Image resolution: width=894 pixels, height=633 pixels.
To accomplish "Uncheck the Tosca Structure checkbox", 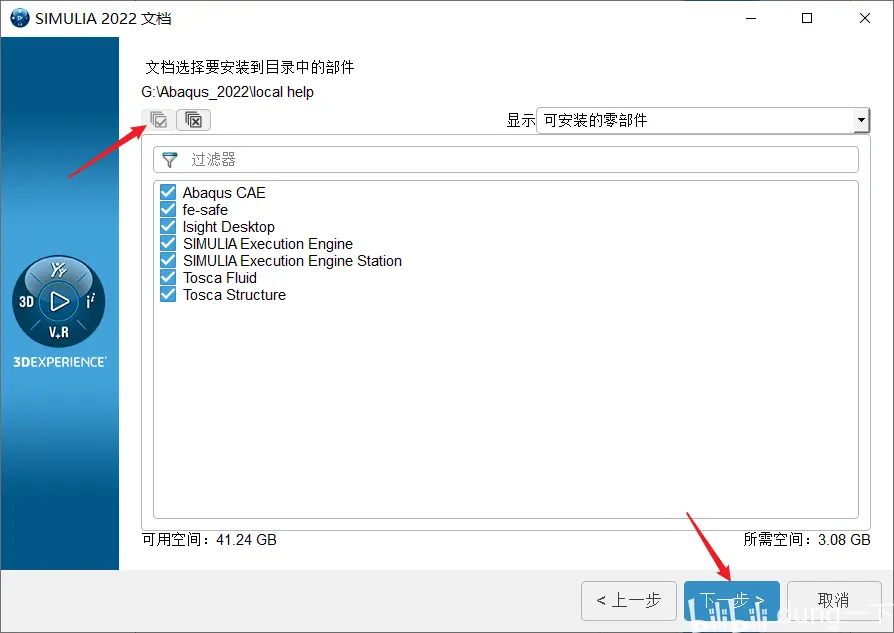I will [168, 295].
